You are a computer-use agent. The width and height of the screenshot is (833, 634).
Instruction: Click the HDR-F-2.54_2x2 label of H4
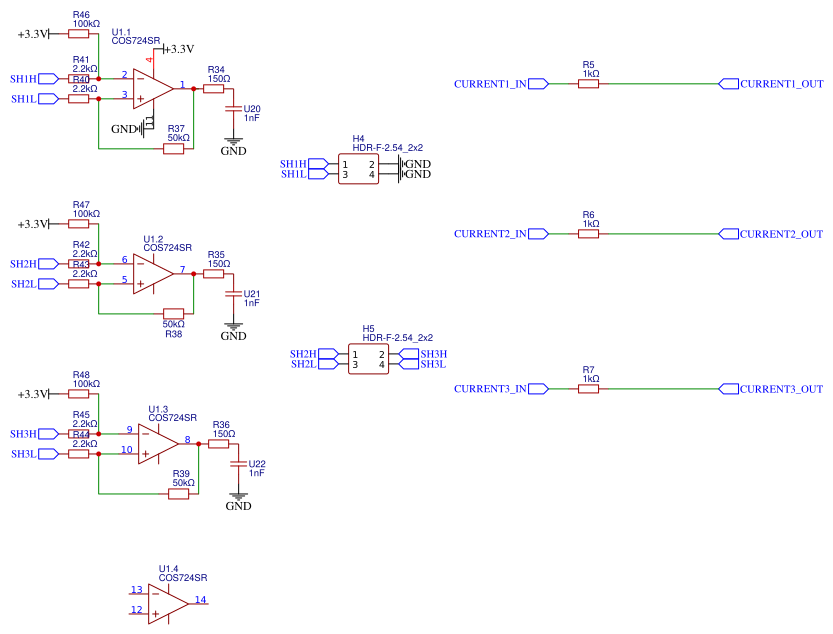coord(387,148)
